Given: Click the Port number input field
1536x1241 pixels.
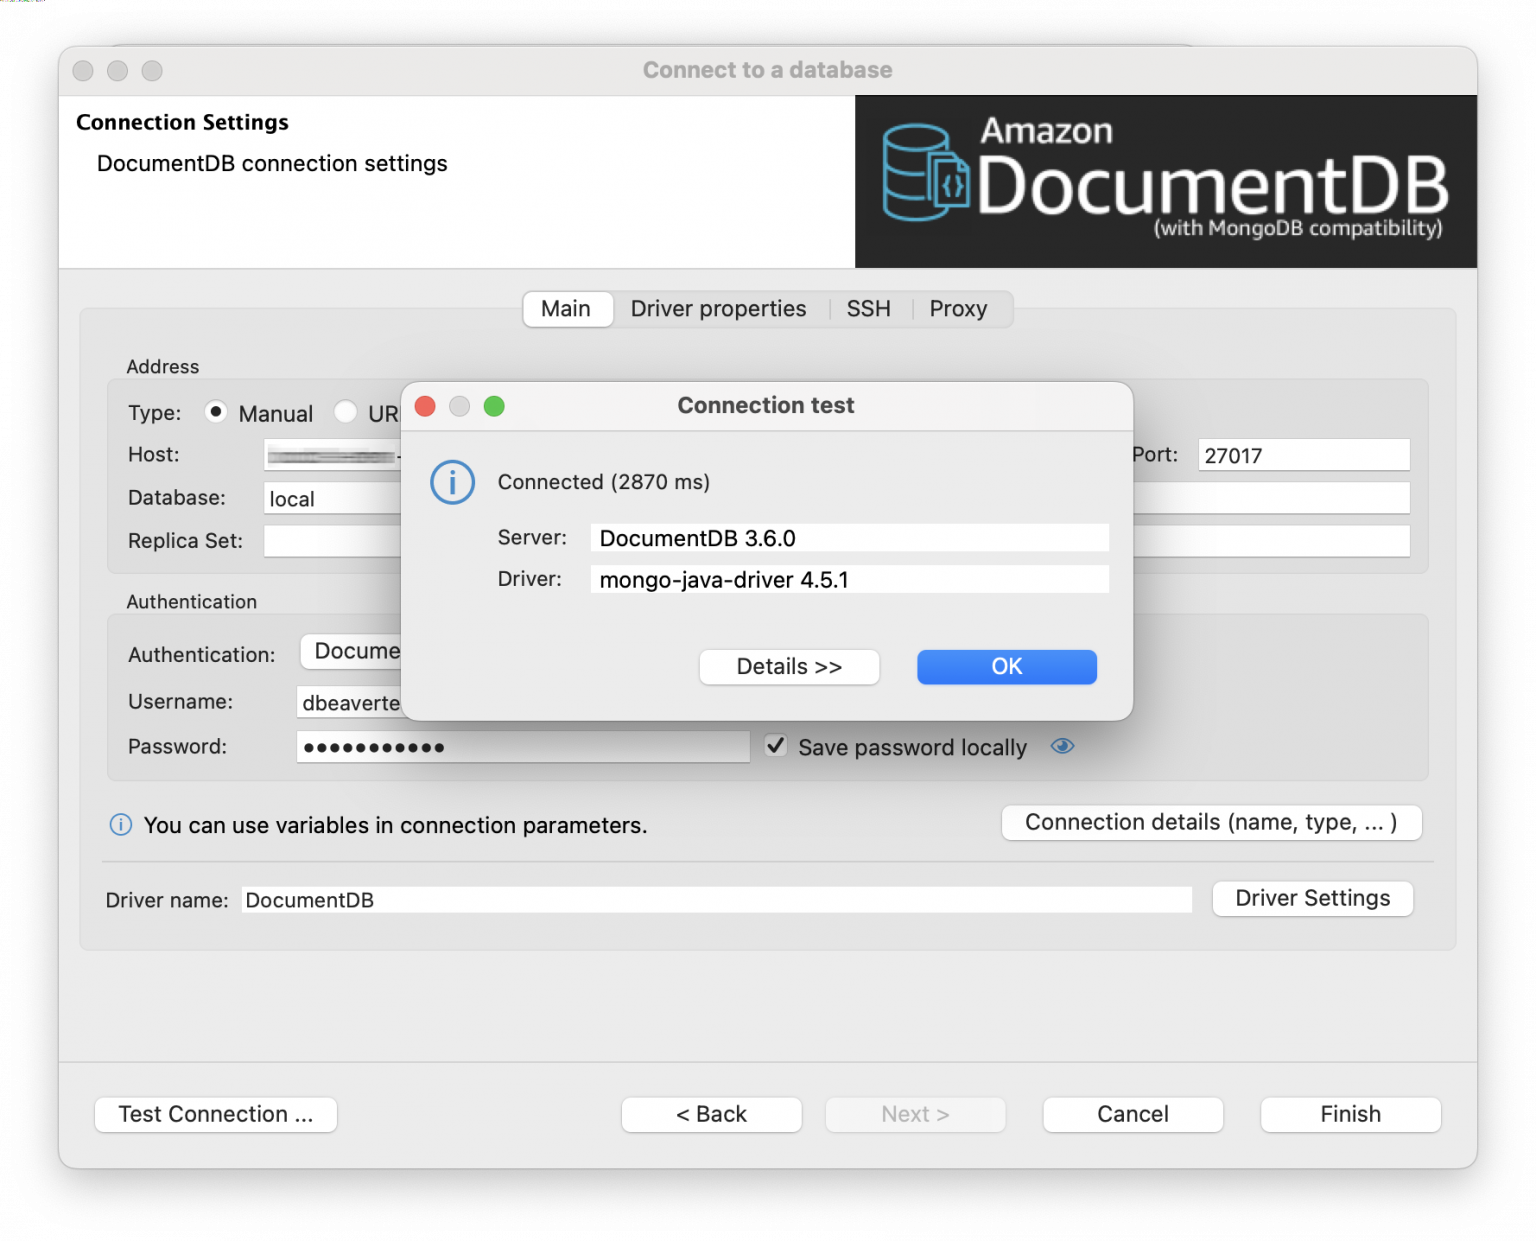Looking at the screenshot, I should 1302,455.
